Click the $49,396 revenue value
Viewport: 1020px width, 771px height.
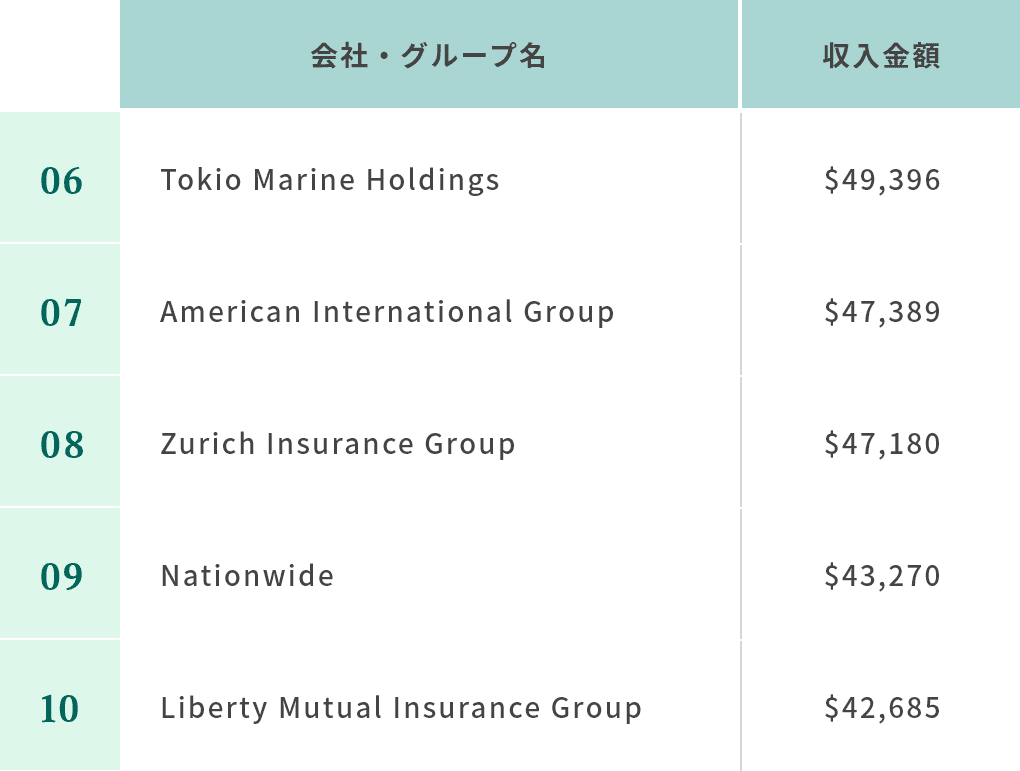click(882, 180)
